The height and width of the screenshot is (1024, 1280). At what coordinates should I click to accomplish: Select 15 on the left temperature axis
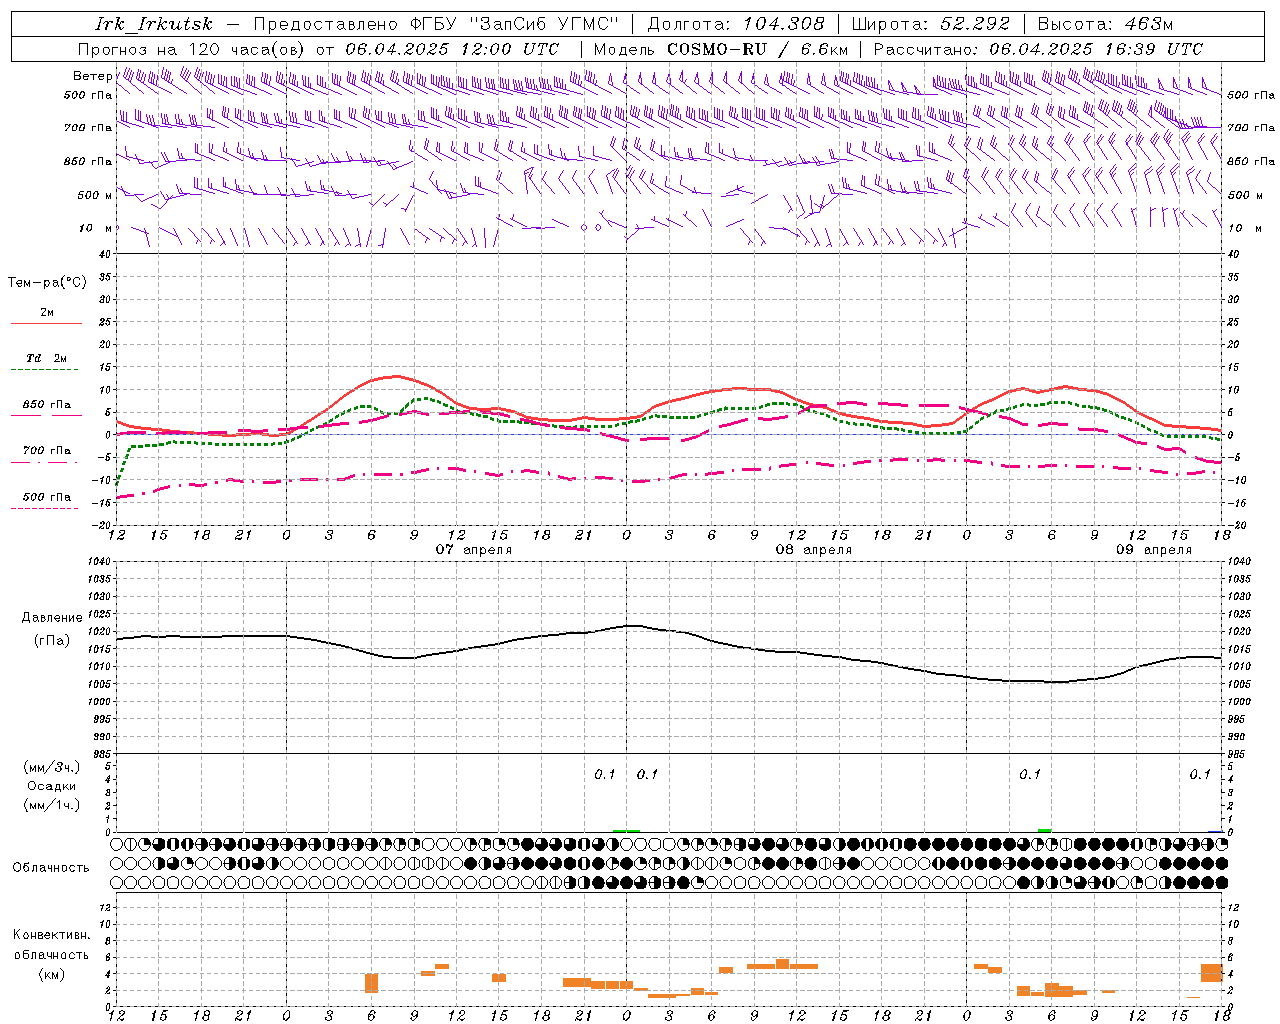[105, 367]
